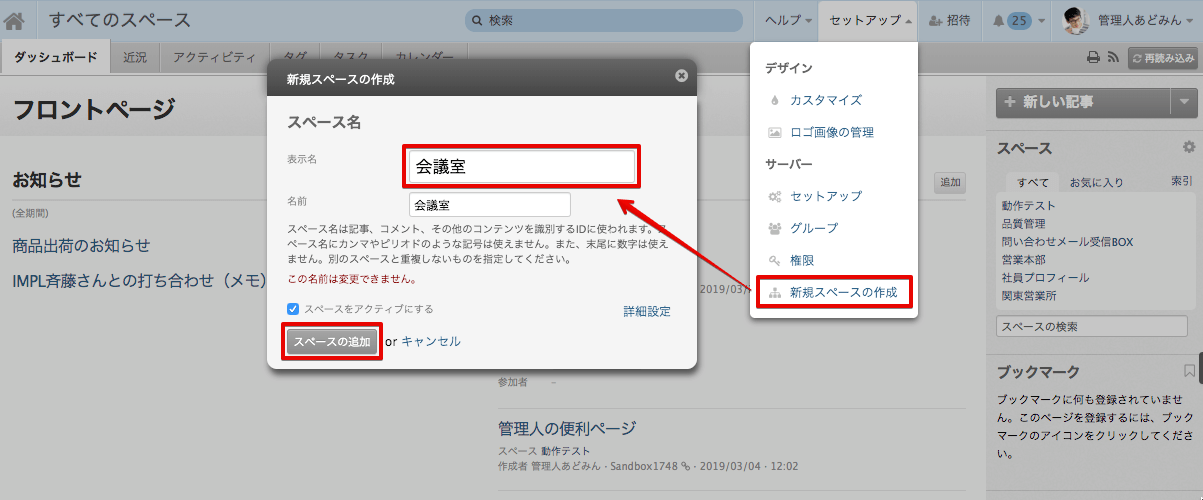1203x500 pixels.
Task: Click the notification bell icon
Action: click(x=1000, y=20)
